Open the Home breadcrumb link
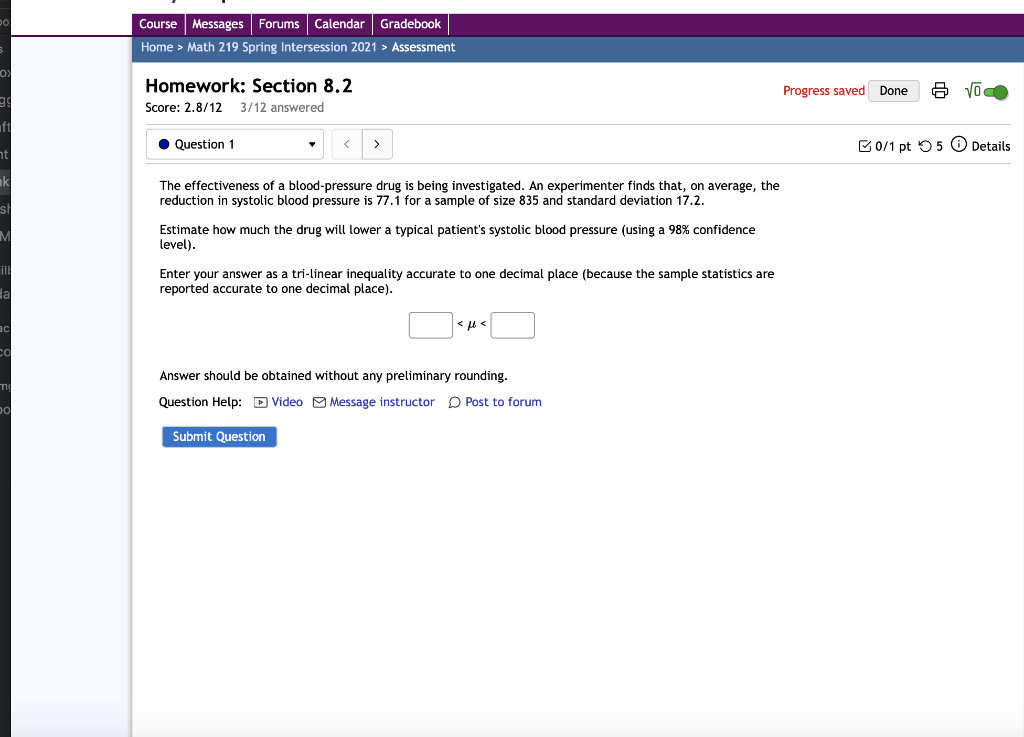1024x737 pixels. click(157, 47)
